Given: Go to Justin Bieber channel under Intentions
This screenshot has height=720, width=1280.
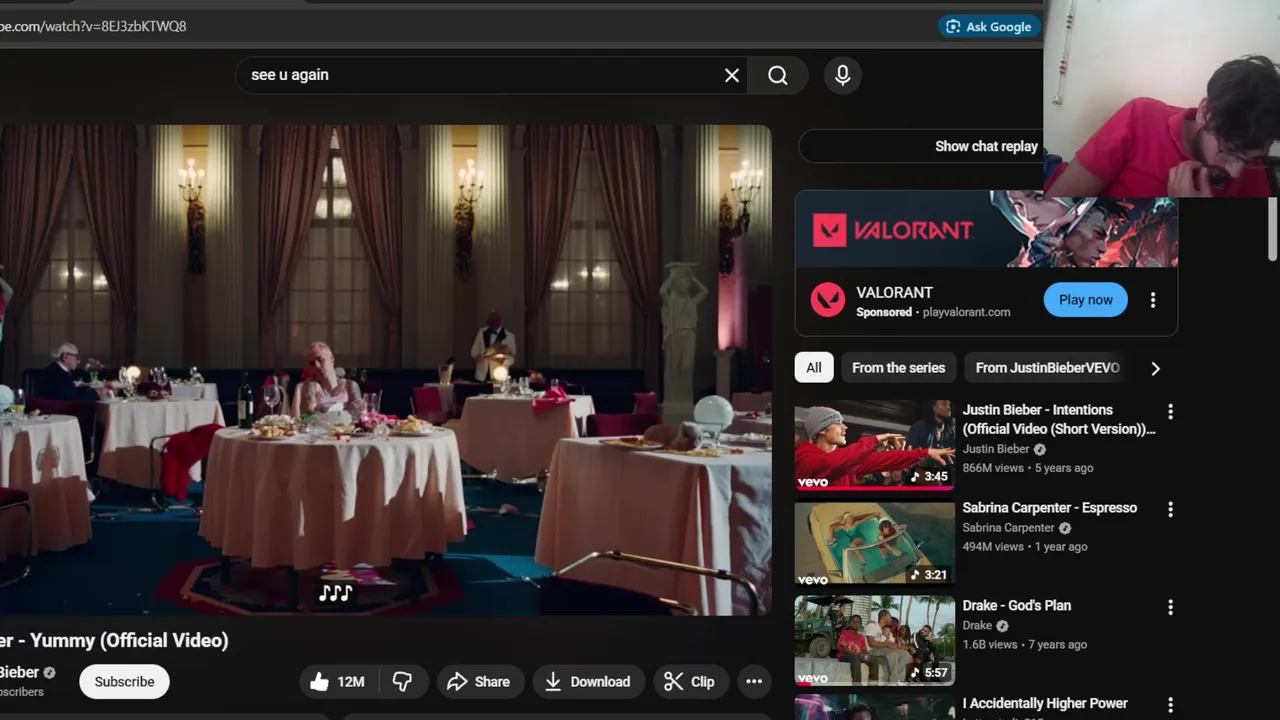Looking at the screenshot, I should (x=996, y=450).
